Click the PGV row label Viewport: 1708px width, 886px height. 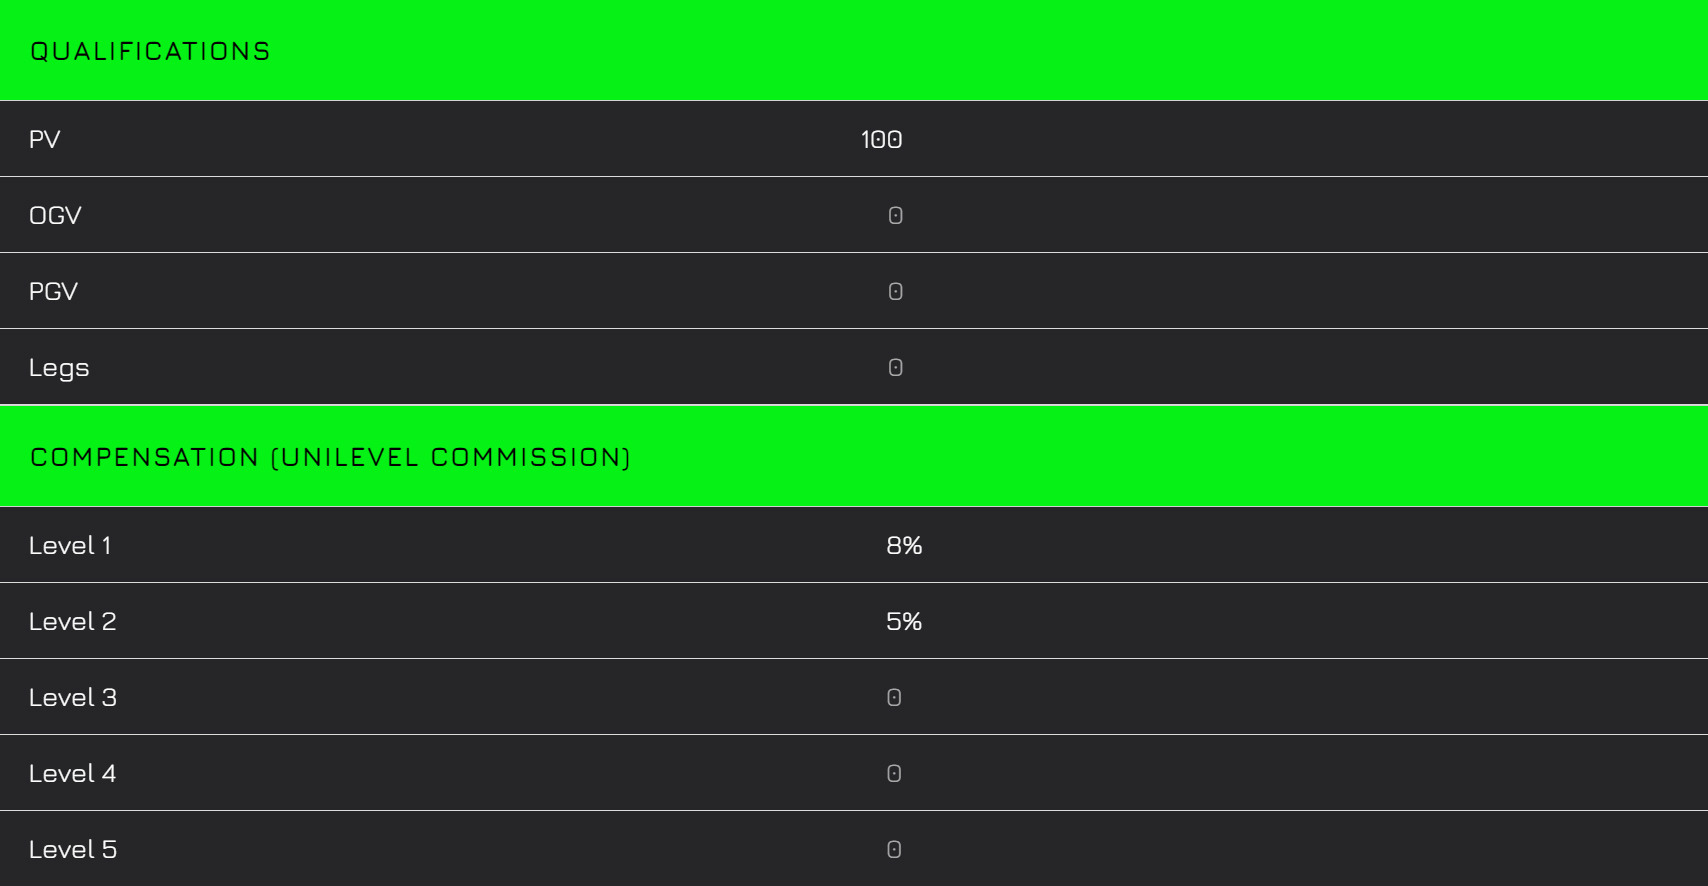(53, 291)
